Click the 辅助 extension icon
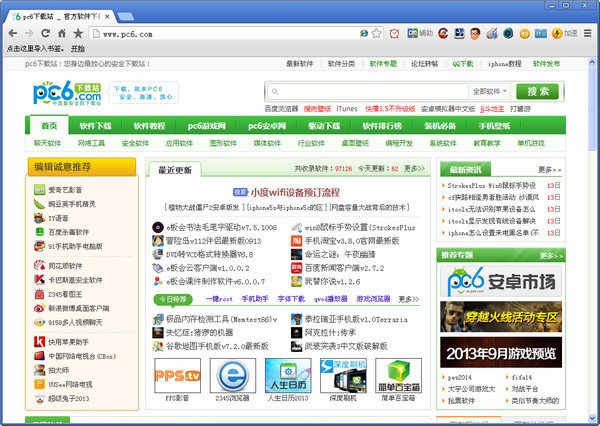This screenshot has height=426, width=600. 420,34
